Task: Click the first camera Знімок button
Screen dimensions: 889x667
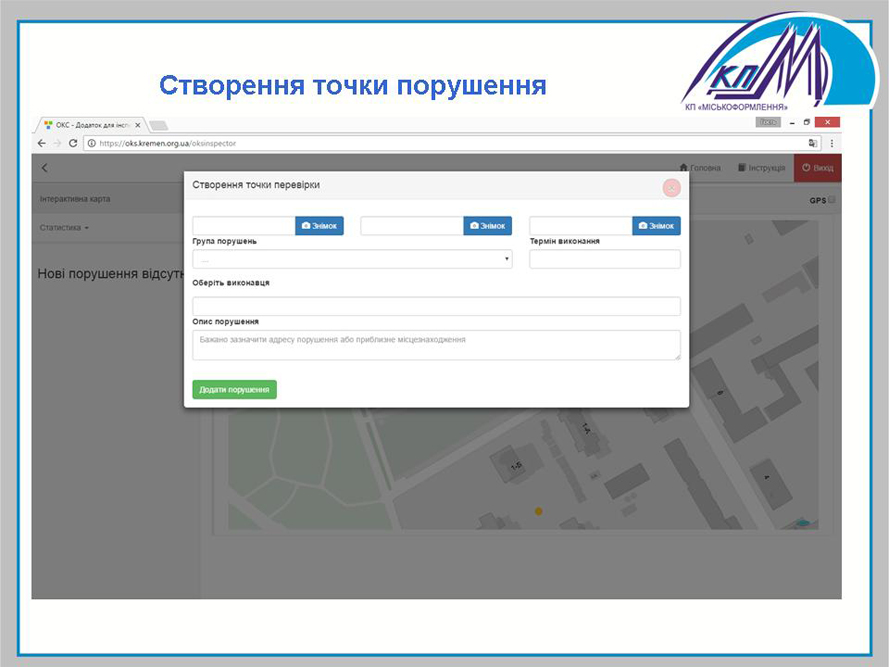Action: pos(319,226)
